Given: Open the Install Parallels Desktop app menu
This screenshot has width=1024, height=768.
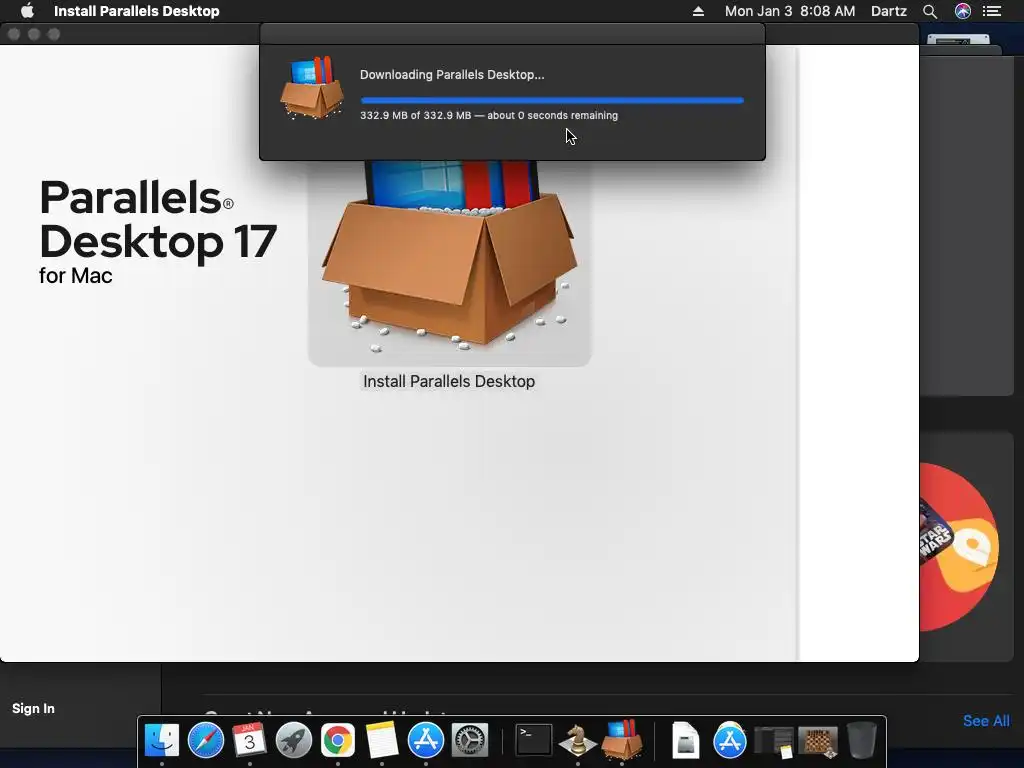Looking at the screenshot, I should 136,11.
